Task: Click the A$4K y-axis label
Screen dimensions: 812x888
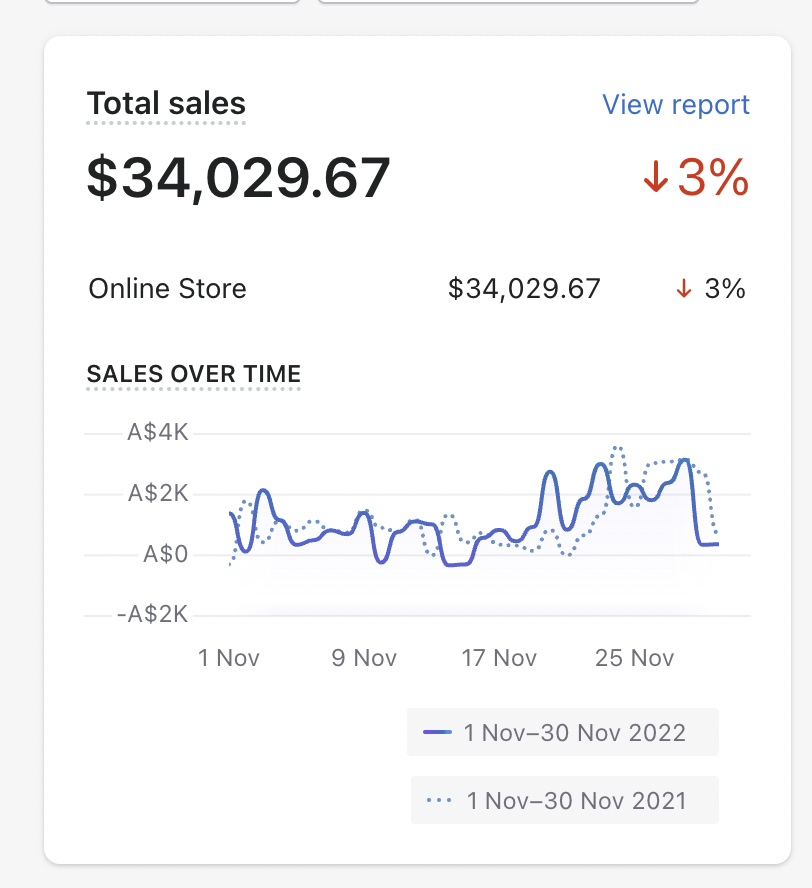Action: (x=158, y=433)
